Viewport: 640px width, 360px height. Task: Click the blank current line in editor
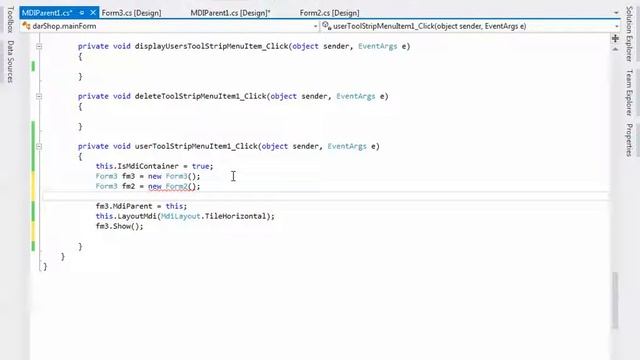click(325, 196)
